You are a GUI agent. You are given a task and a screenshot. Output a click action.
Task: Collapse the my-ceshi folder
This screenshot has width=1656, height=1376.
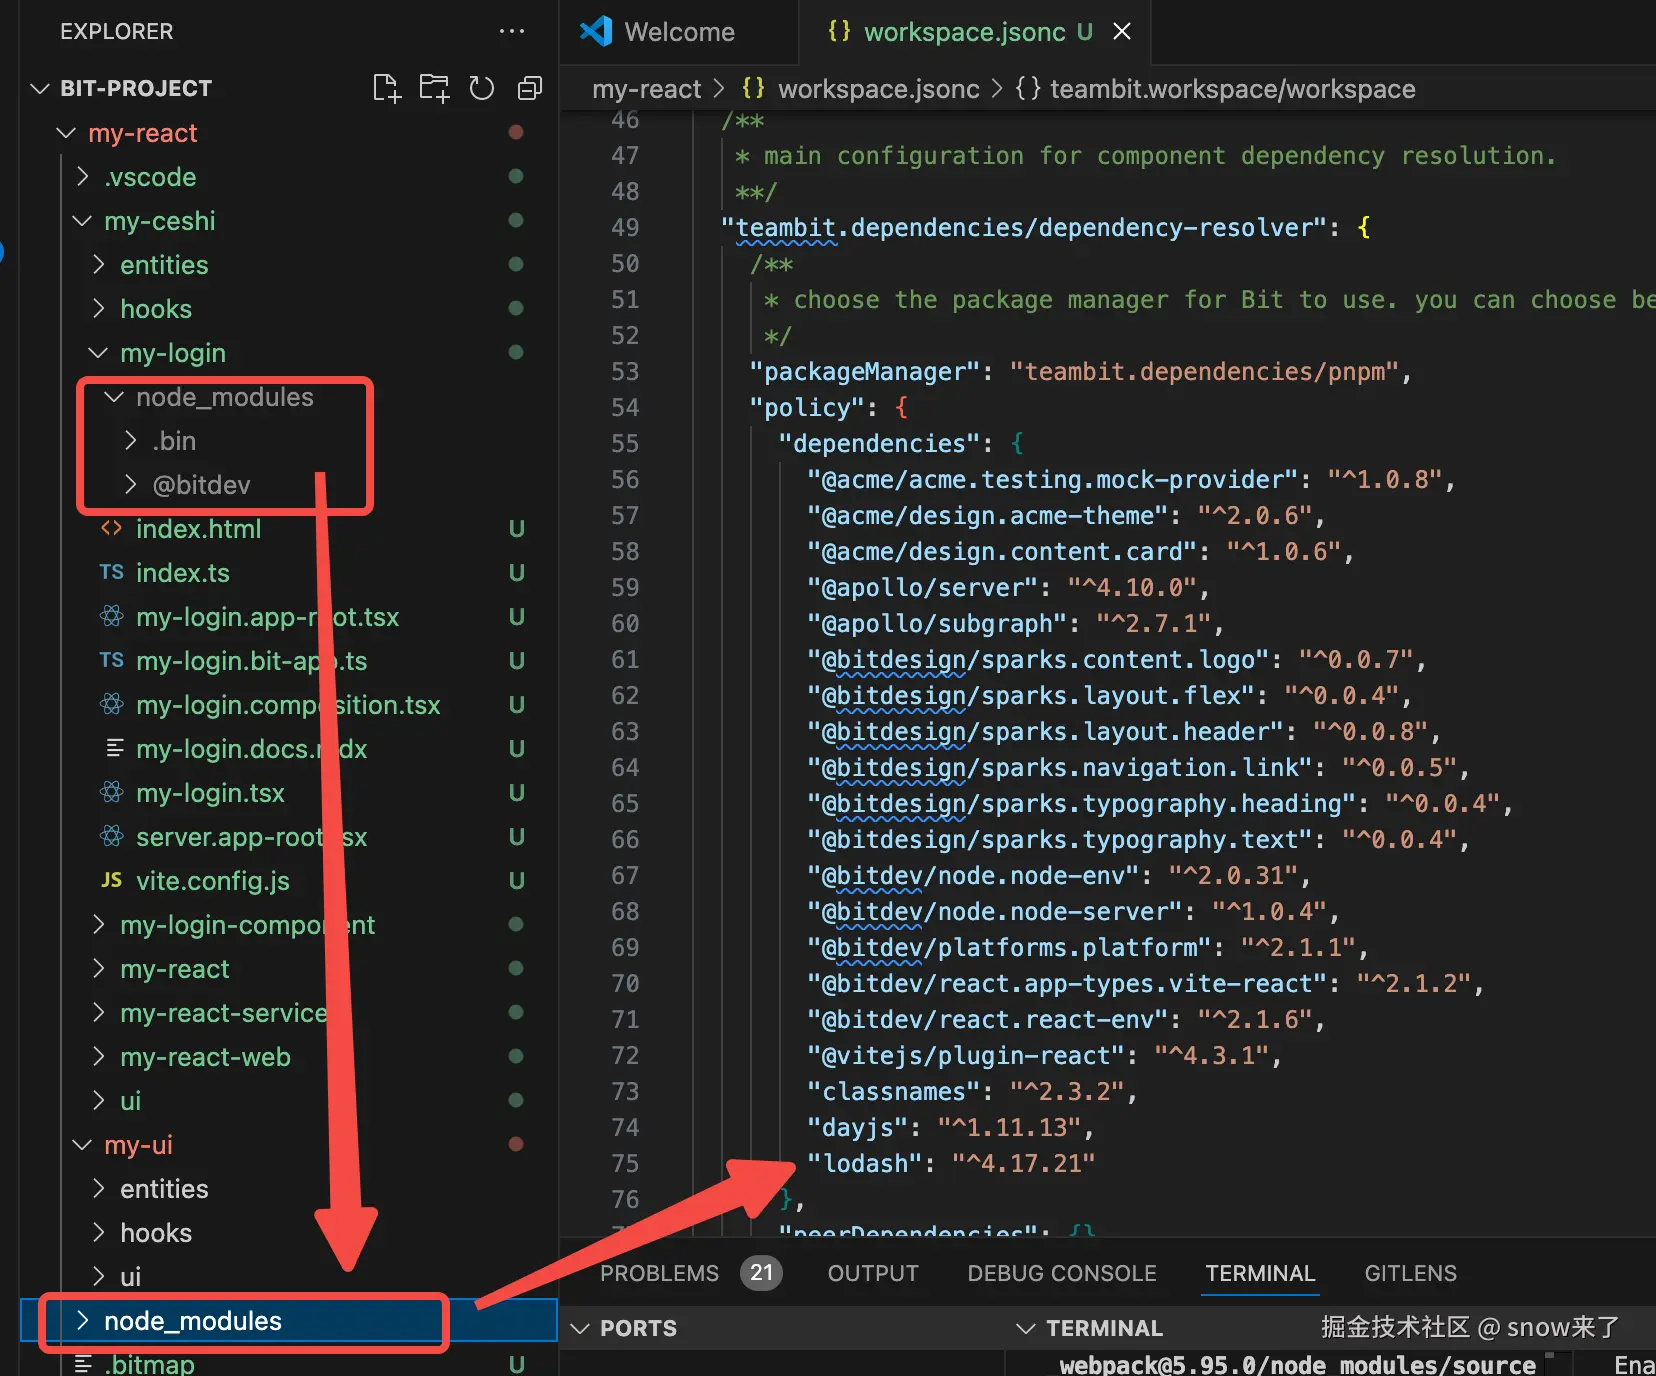click(82, 220)
